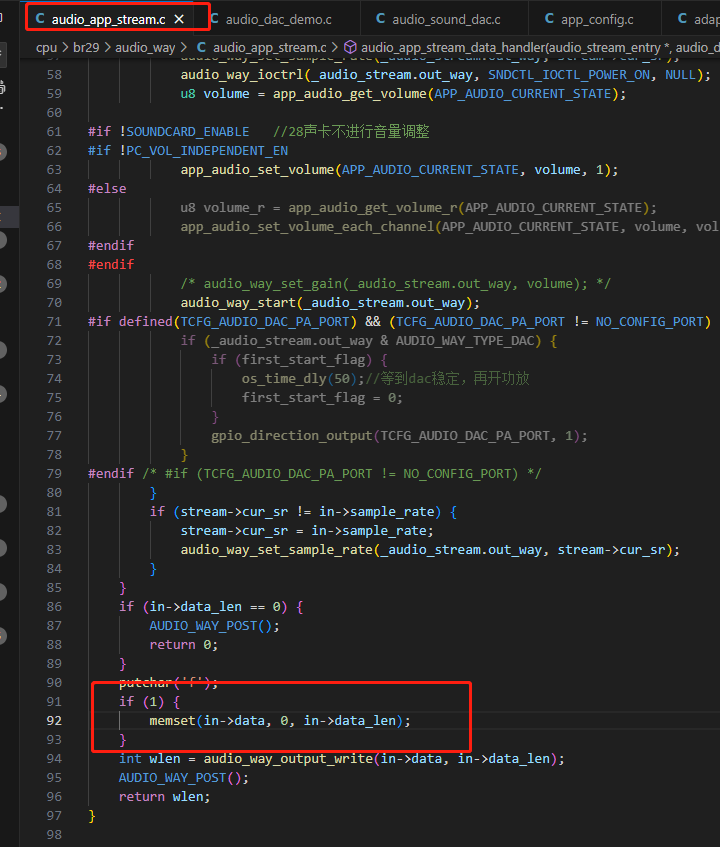Click line number 61 in the gutter

click(x=54, y=132)
